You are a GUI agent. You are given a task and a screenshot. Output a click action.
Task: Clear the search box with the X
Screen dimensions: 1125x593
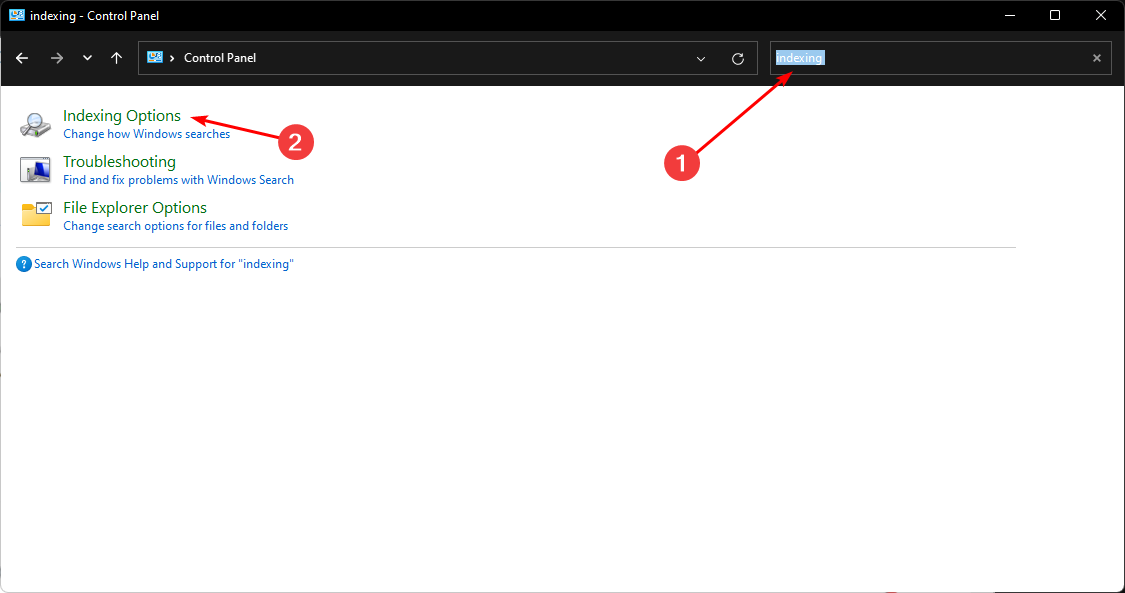click(x=1096, y=58)
